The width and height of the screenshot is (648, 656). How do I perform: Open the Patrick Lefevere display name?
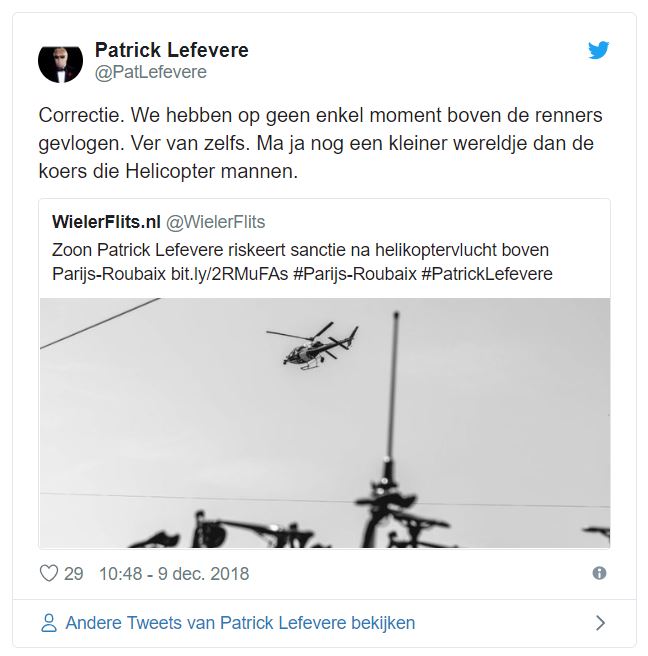pos(172,50)
